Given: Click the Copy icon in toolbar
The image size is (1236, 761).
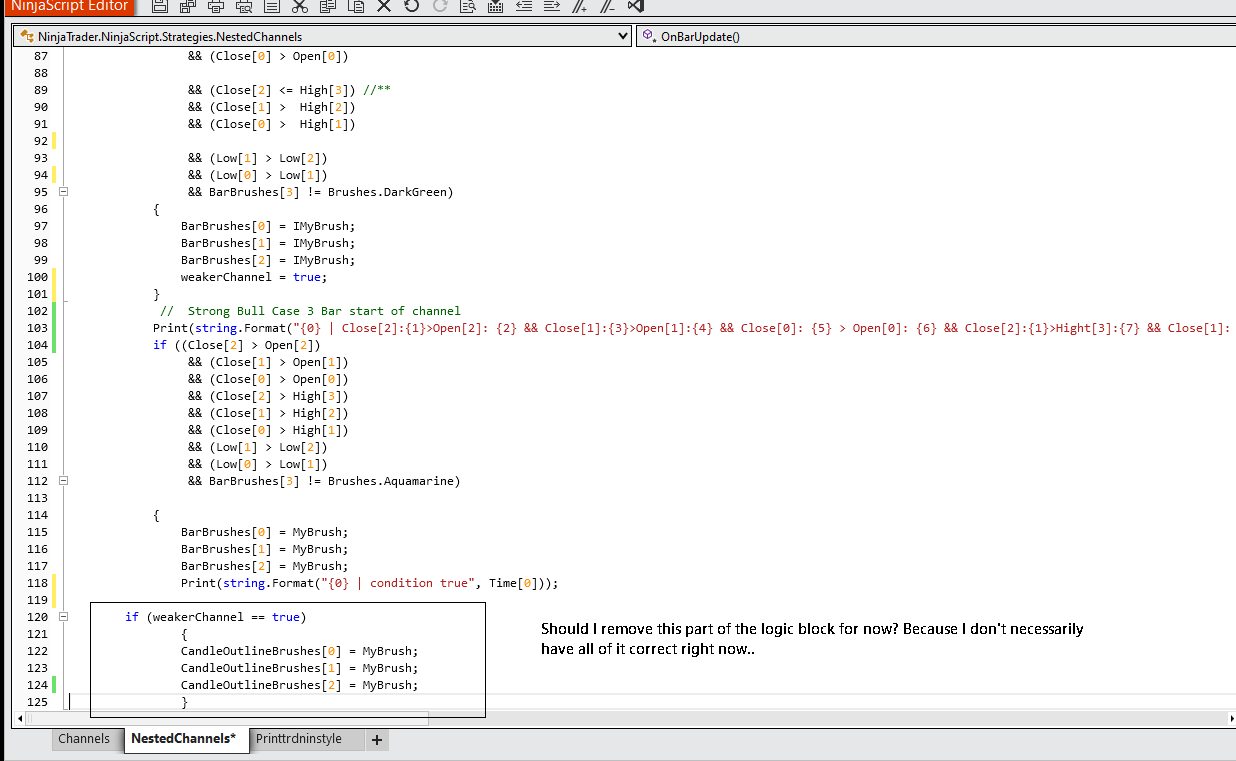Looking at the screenshot, I should [328, 6].
